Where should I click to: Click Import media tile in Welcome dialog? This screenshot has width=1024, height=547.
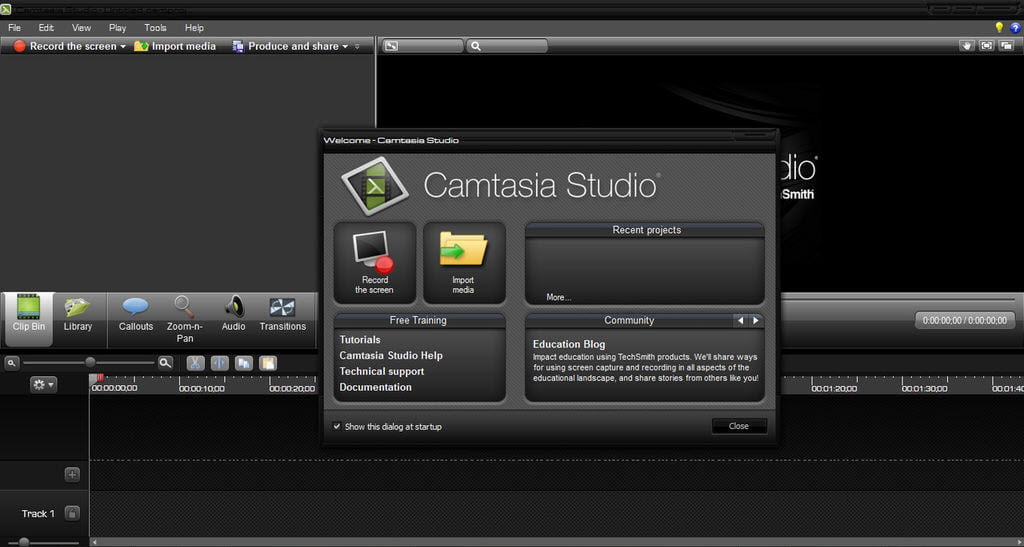[464, 262]
